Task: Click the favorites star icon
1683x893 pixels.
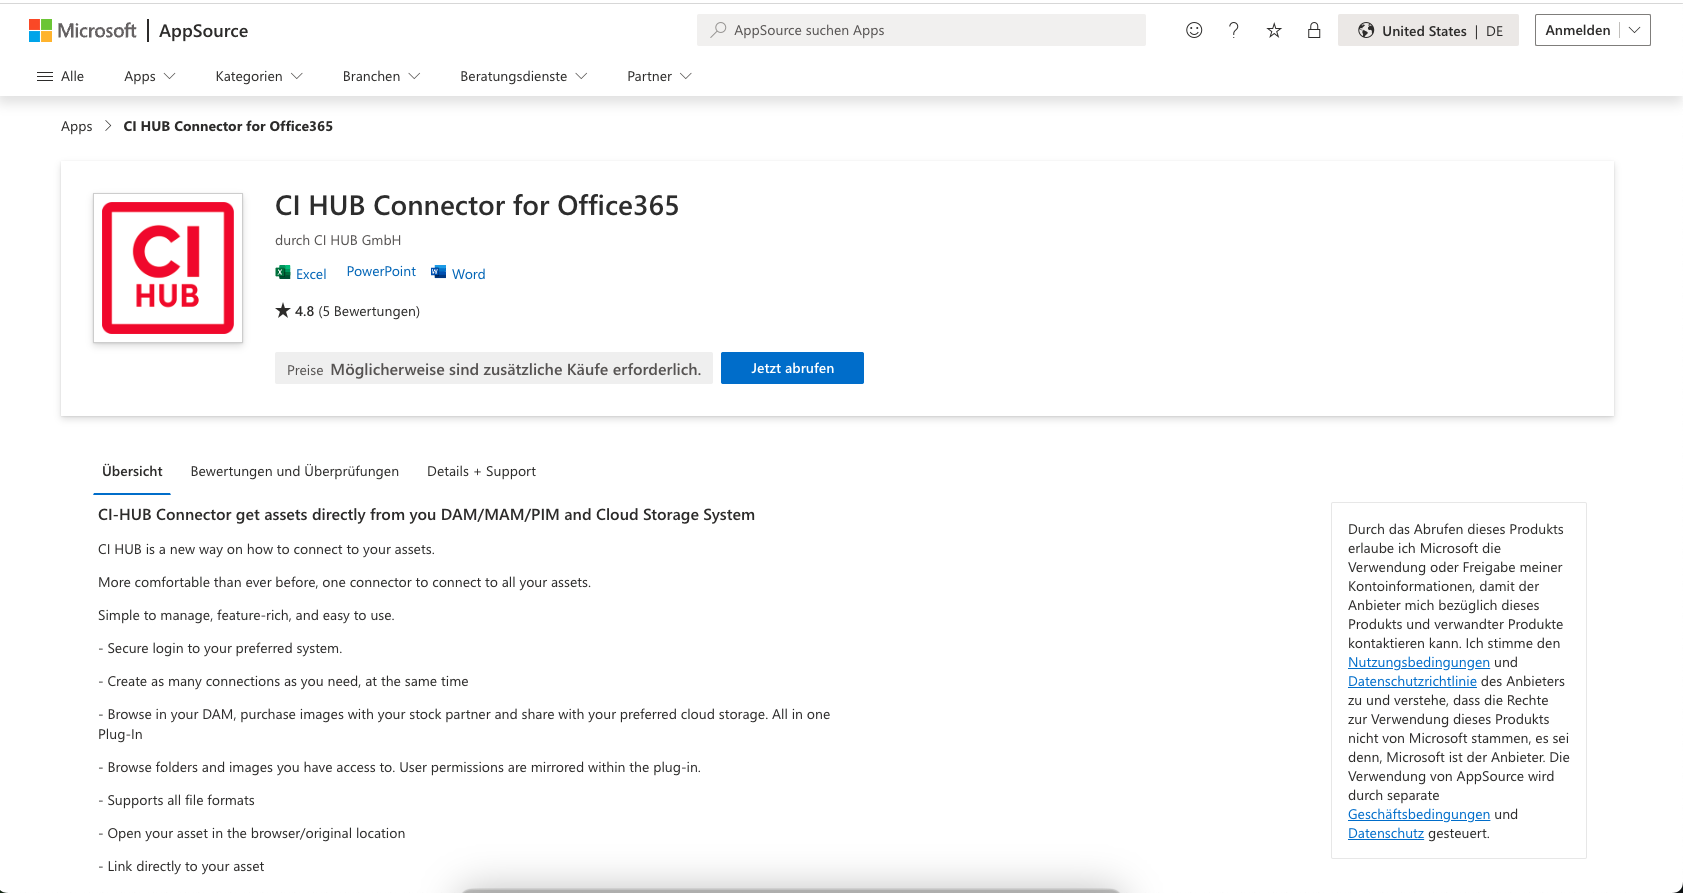Action: tap(1274, 30)
